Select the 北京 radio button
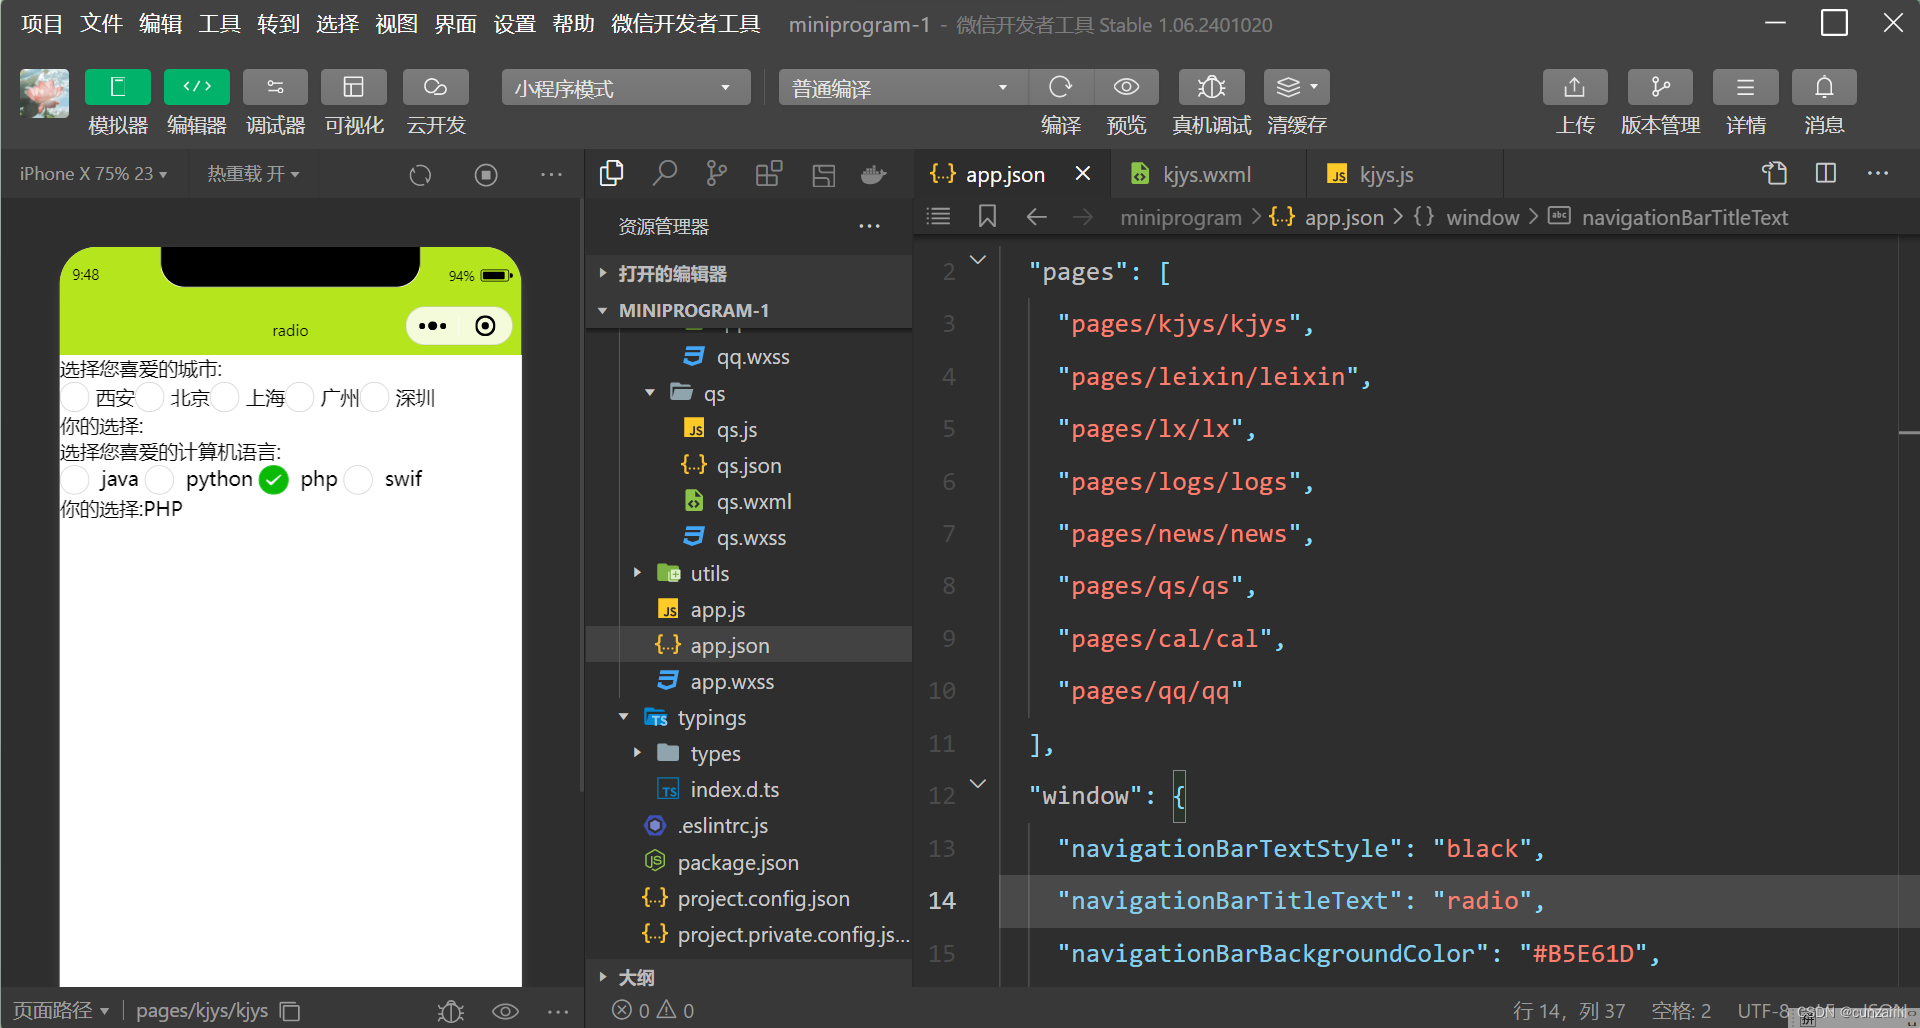 150,398
